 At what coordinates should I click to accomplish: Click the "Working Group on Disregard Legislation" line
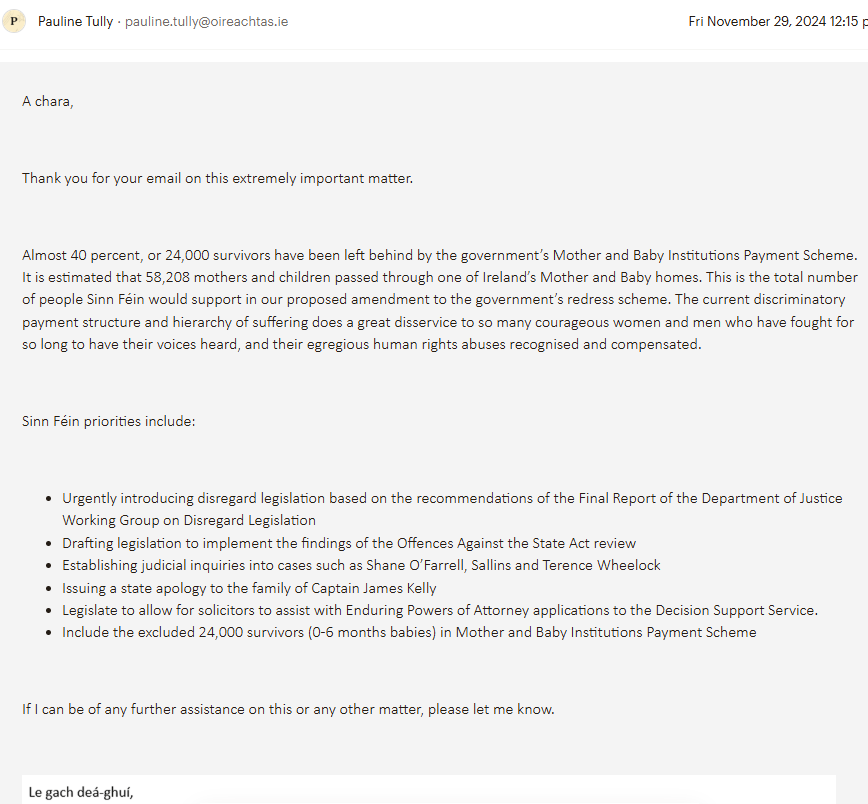(x=189, y=520)
